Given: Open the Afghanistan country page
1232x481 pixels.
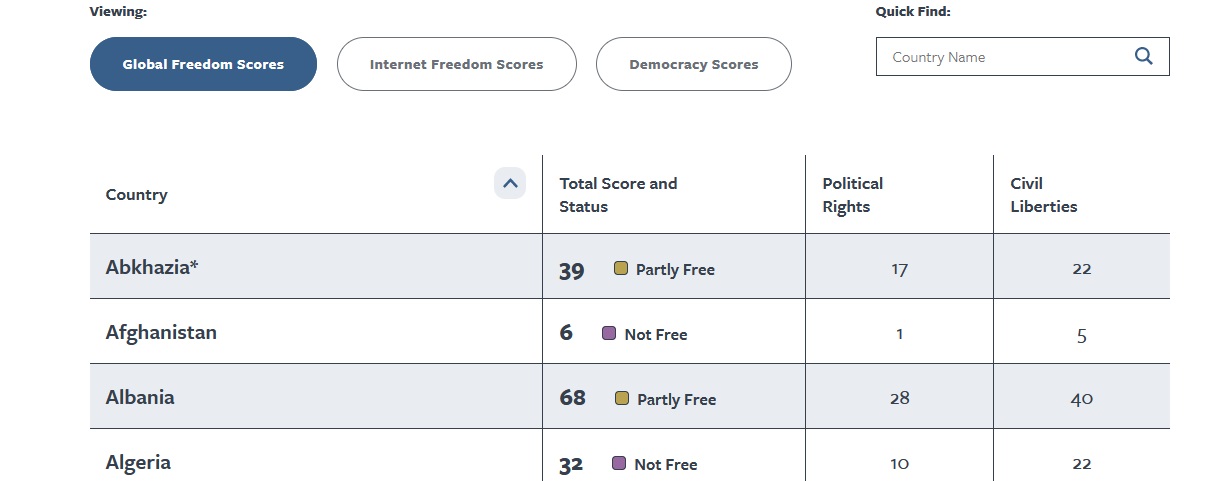Looking at the screenshot, I should pyautogui.click(x=161, y=332).
